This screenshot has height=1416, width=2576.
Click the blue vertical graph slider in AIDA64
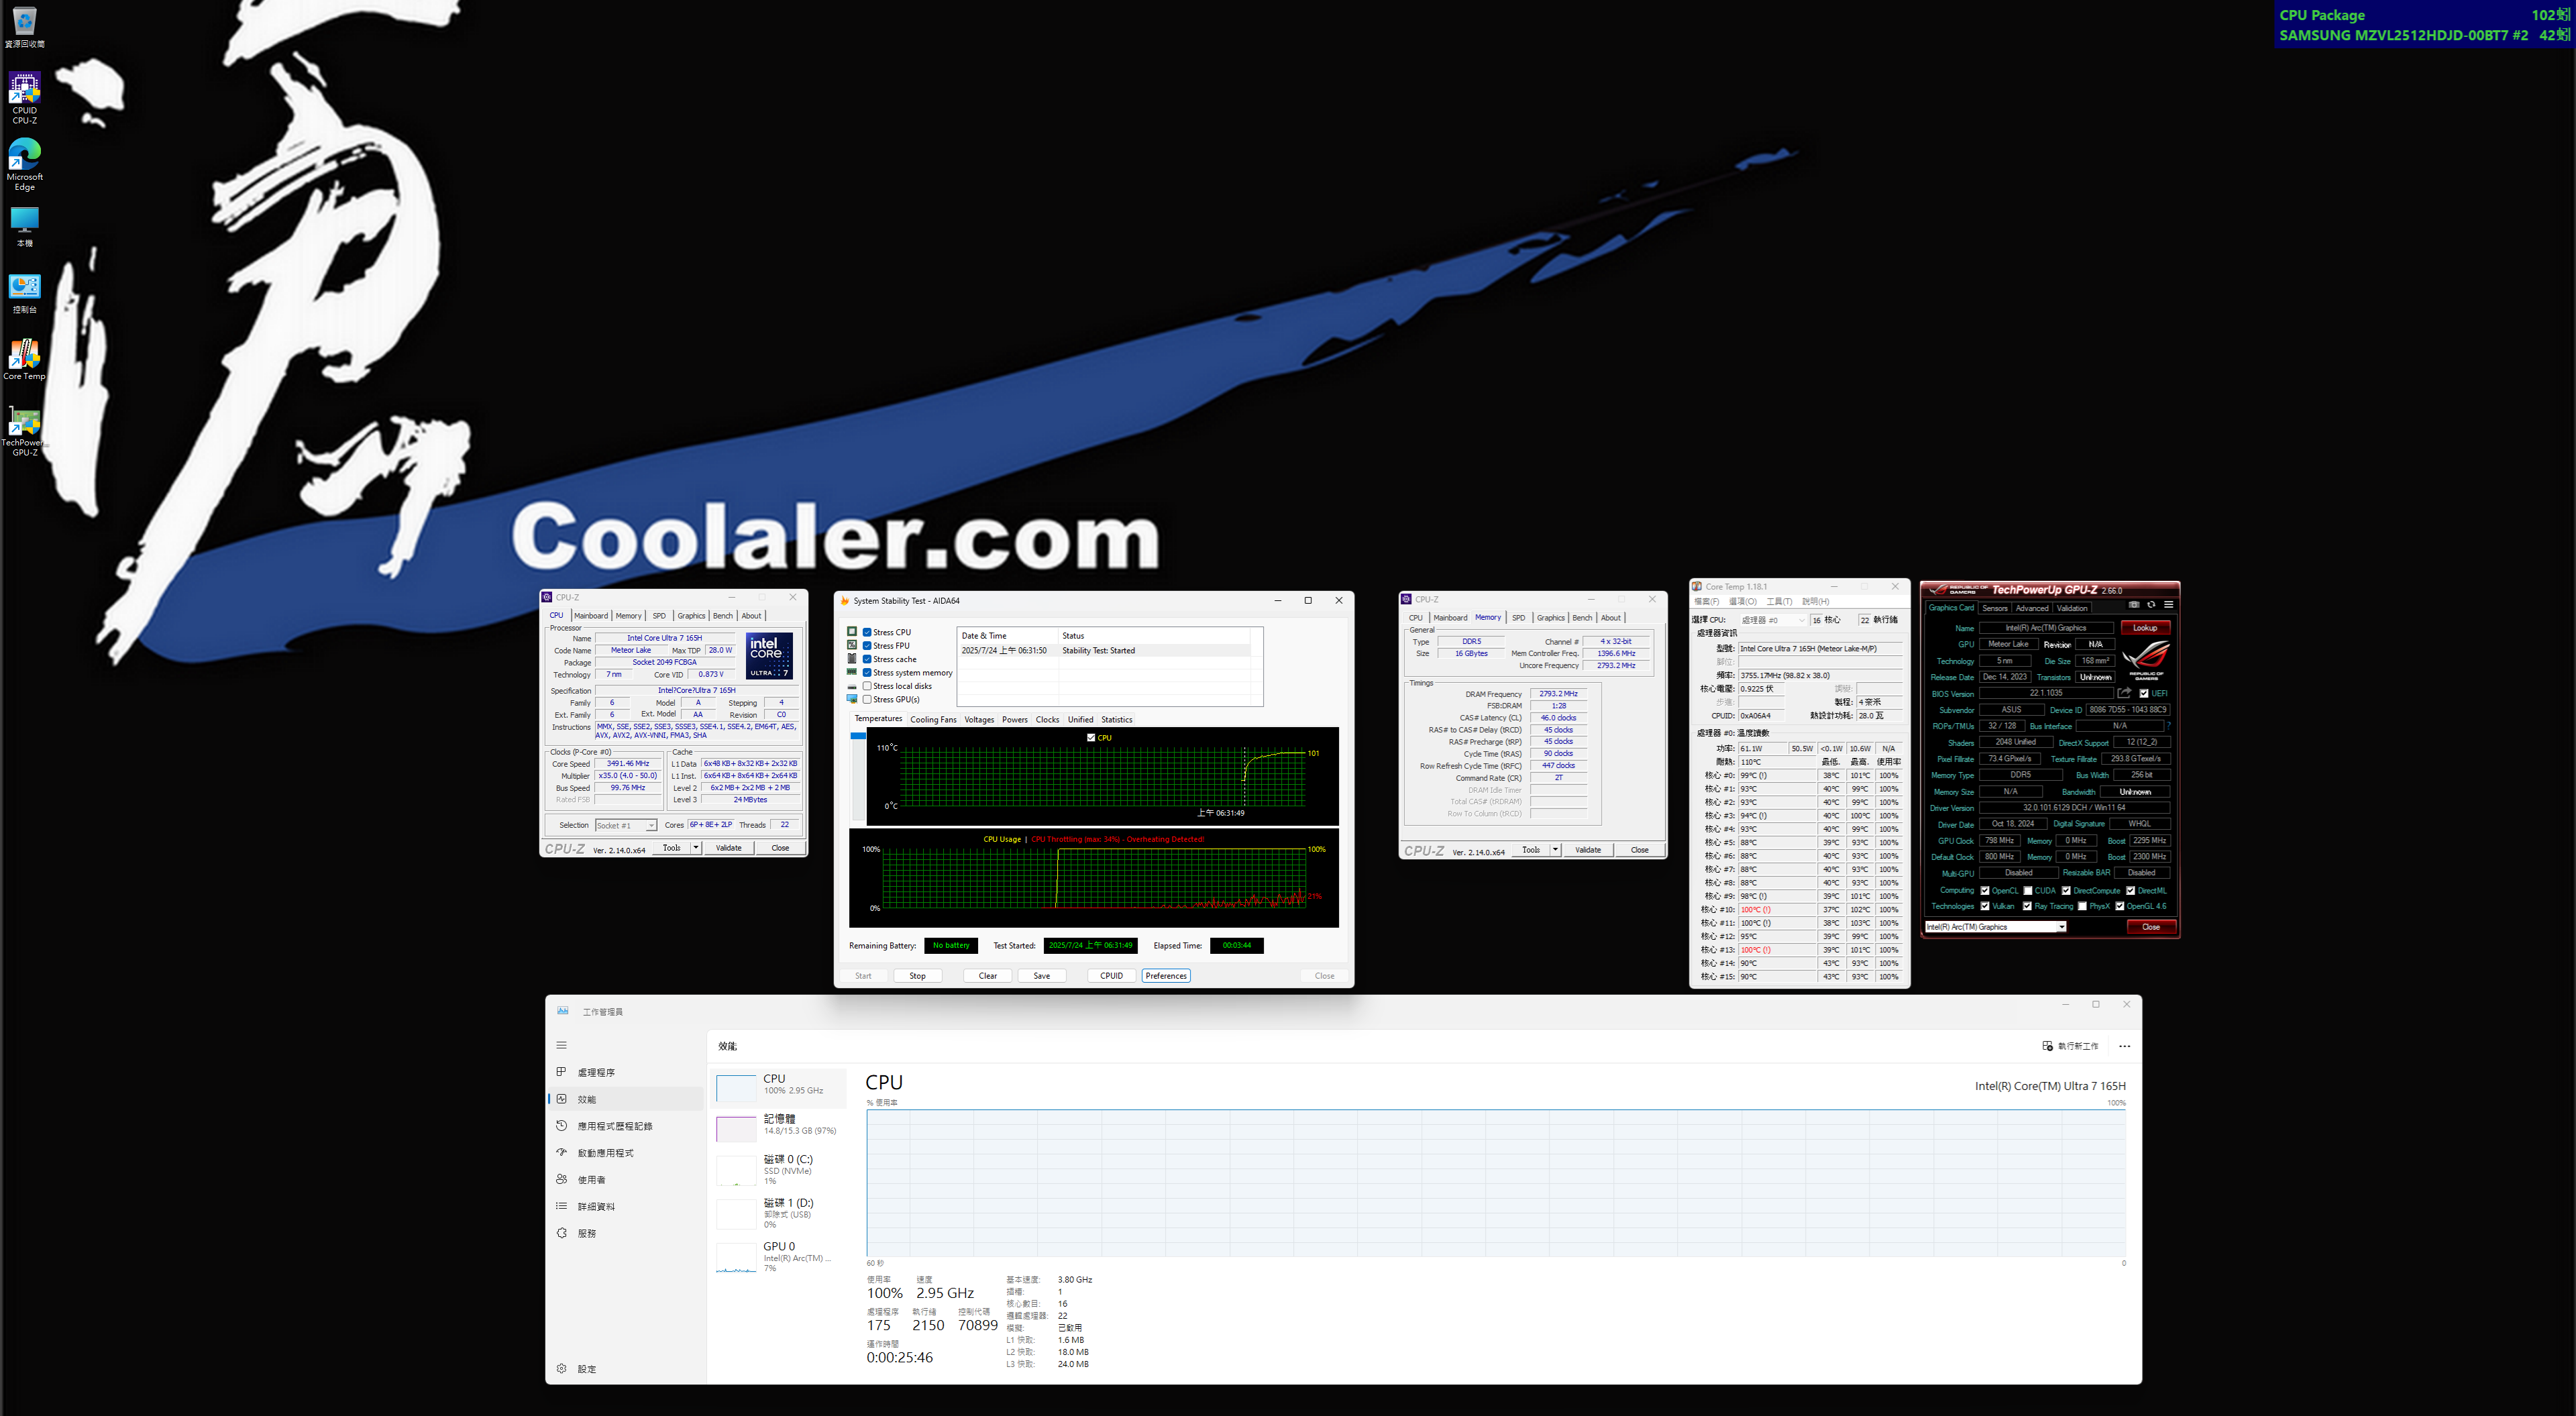858,736
